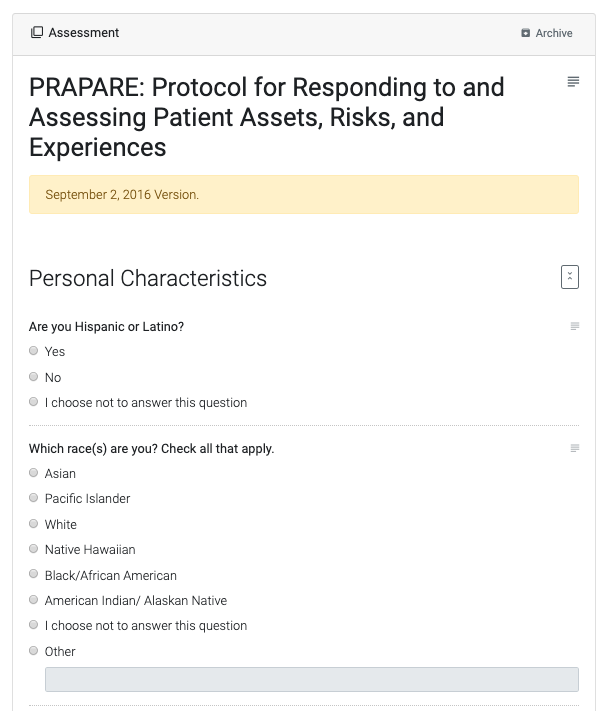Viewport: 611px width, 711px height.
Task: Select No for Hispanic or Latino
Action: tap(34, 377)
